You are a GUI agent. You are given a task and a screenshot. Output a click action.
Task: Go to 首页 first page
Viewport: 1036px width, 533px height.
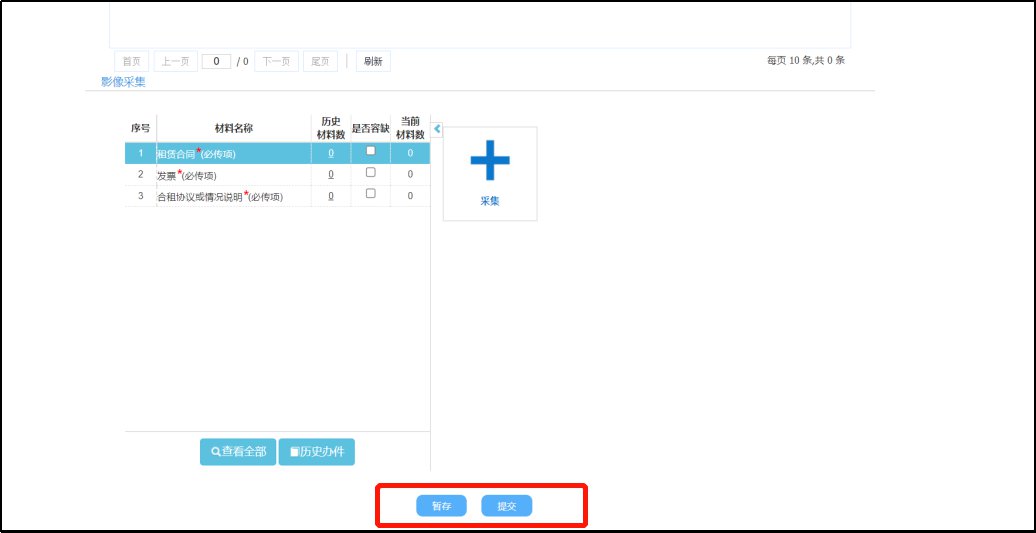point(131,62)
